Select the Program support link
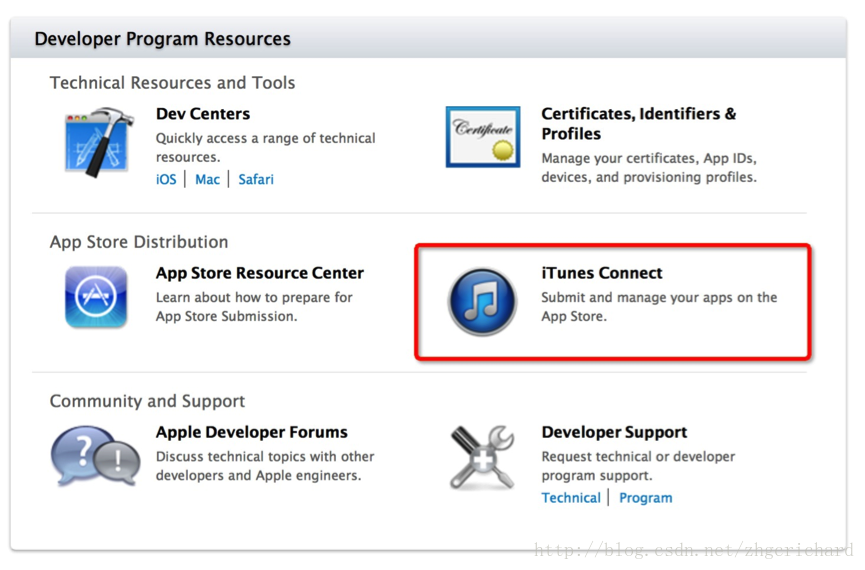The height and width of the screenshot is (570, 865). click(645, 498)
